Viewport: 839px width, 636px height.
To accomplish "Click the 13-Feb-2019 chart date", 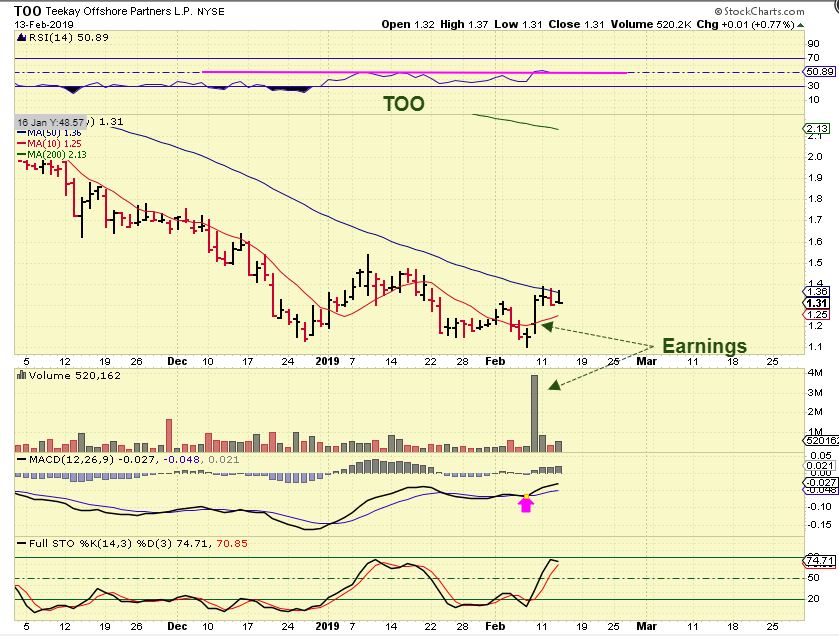I will pos(44,25).
